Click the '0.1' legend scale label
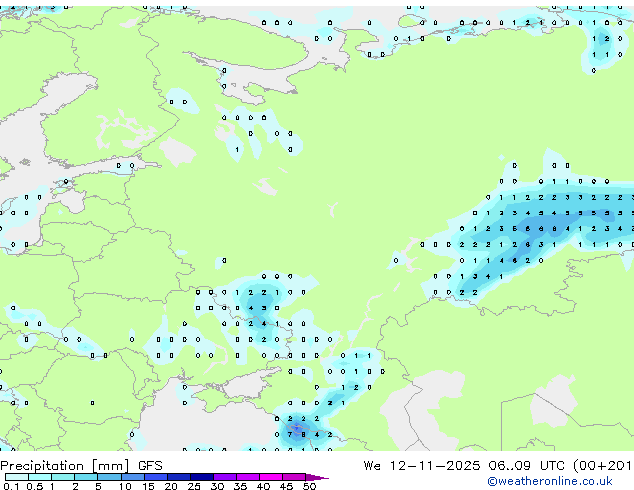The height and width of the screenshot is (490, 634). coord(11,486)
